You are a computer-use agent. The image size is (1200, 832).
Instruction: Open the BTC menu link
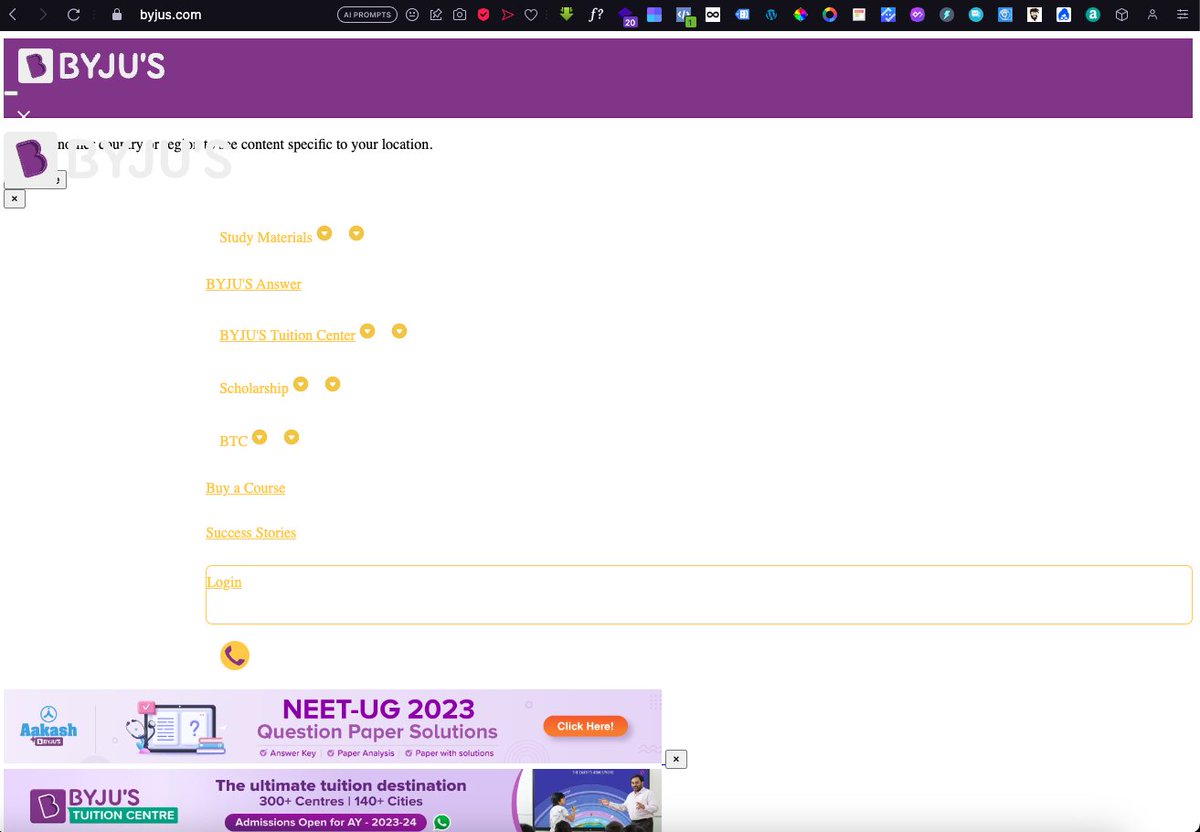(234, 441)
